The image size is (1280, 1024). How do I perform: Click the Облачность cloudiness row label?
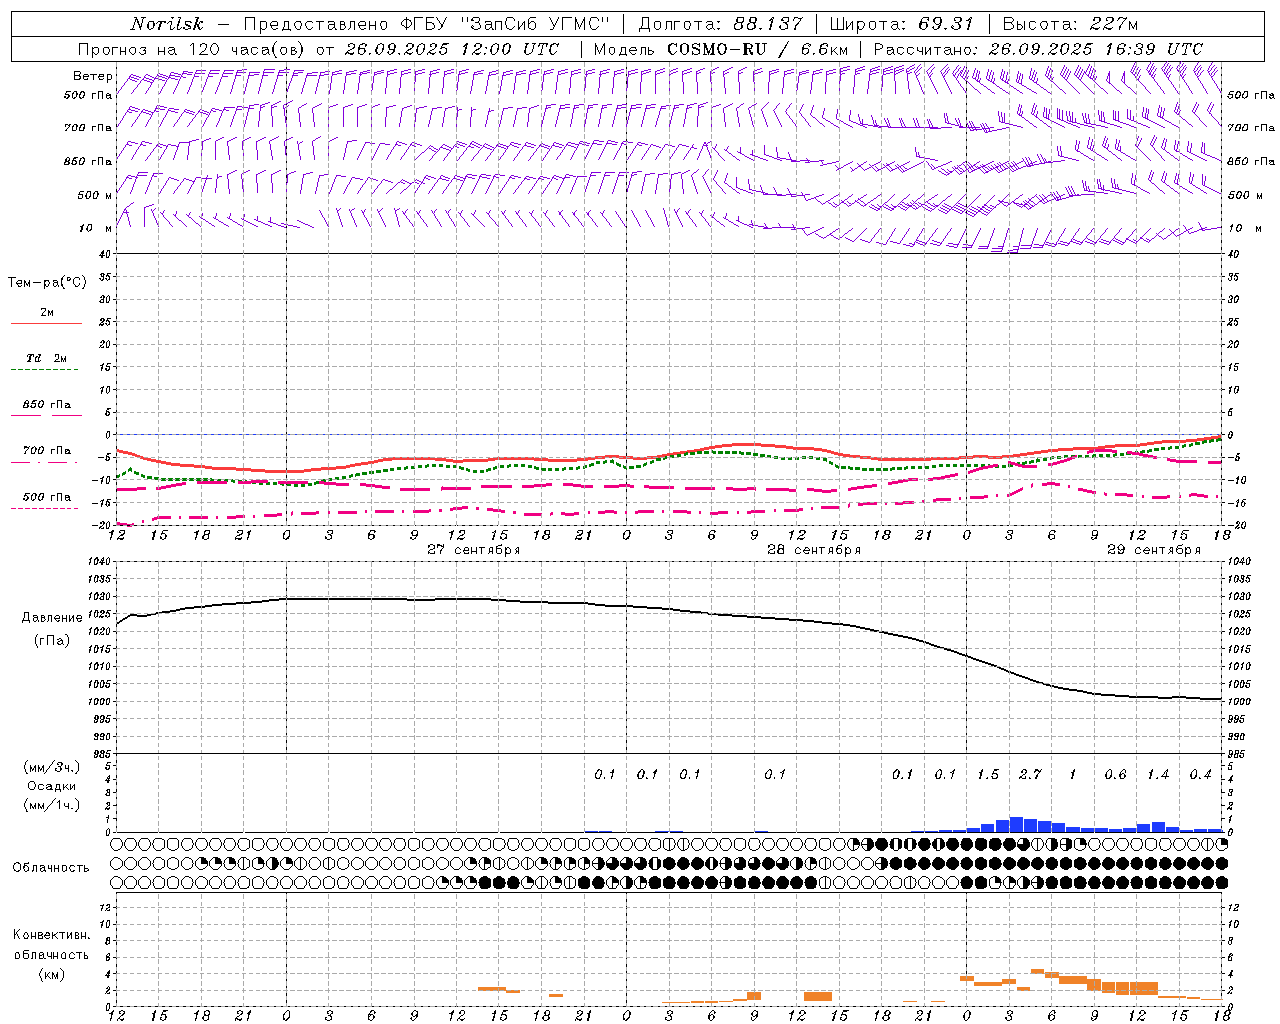coord(51,867)
